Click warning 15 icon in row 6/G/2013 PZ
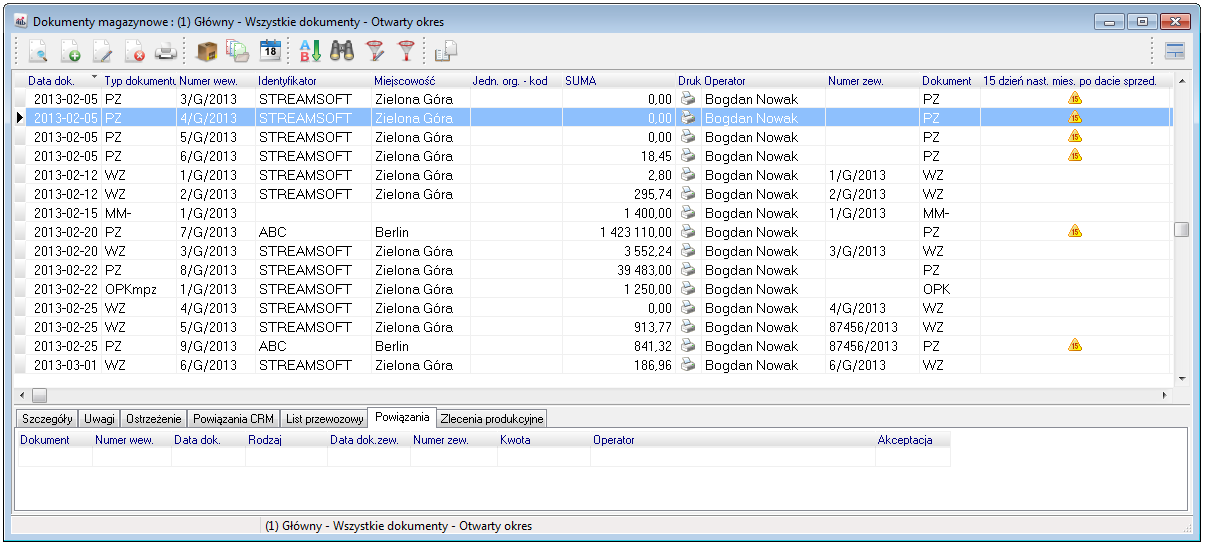The image size is (1205, 545). point(1075,156)
